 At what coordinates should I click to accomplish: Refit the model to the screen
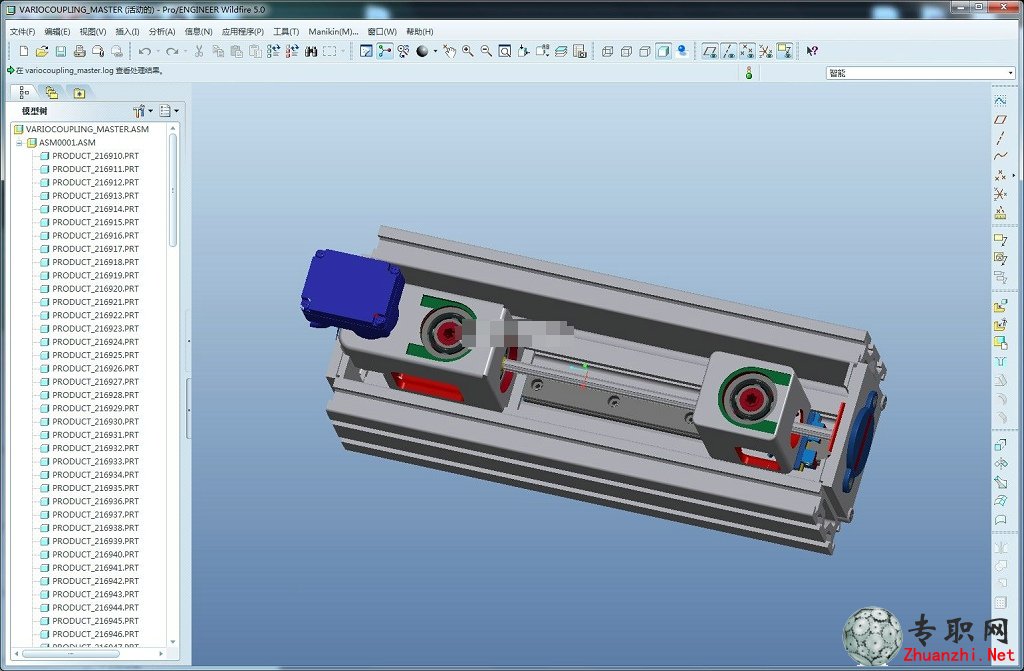point(505,51)
